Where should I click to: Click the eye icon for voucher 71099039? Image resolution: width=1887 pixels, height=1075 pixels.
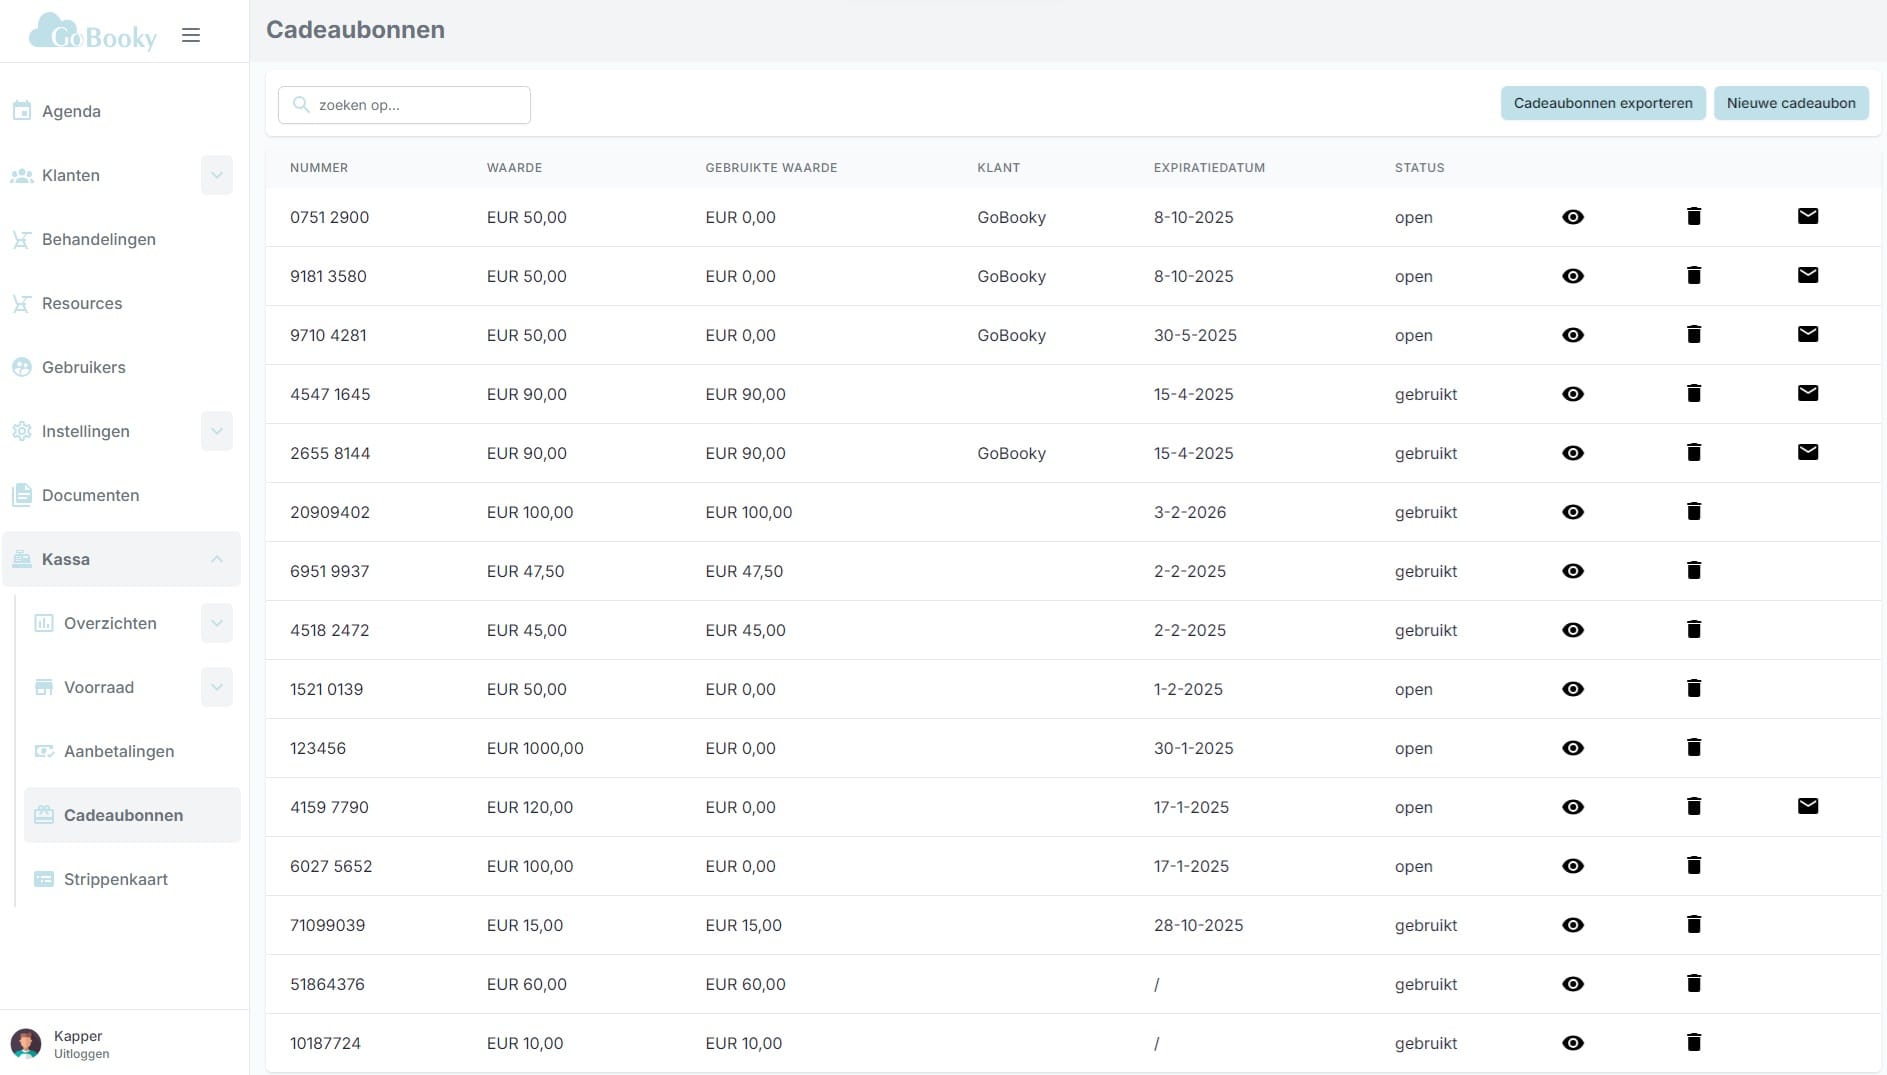coord(1572,925)
